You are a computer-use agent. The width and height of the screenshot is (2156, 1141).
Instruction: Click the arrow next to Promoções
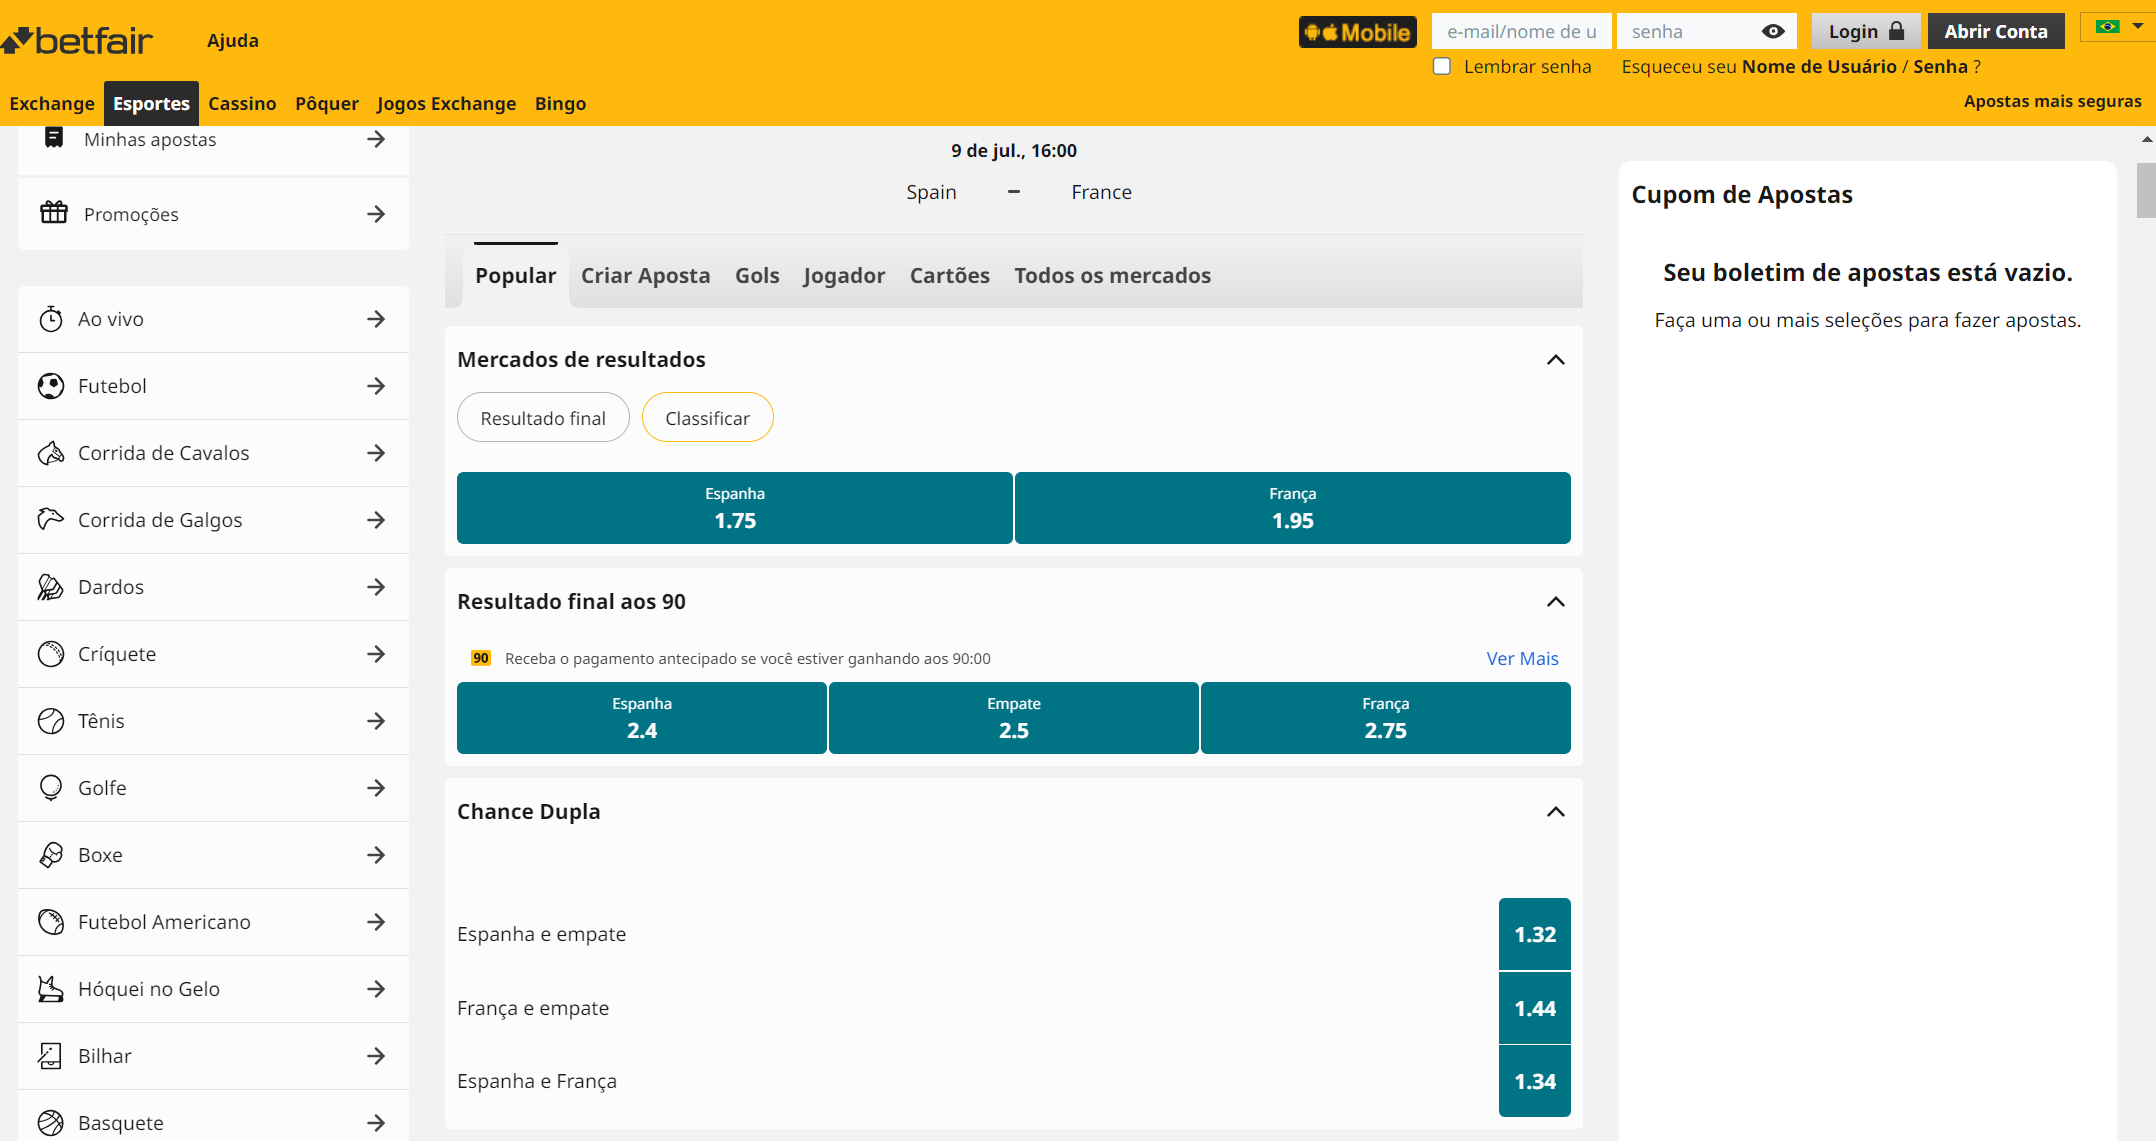[x=376, y=214]
